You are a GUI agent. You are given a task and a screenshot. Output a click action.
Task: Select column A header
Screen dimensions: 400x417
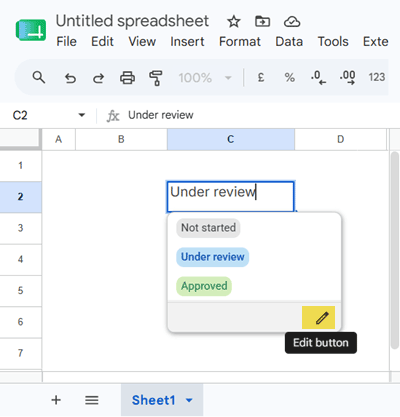59,139
